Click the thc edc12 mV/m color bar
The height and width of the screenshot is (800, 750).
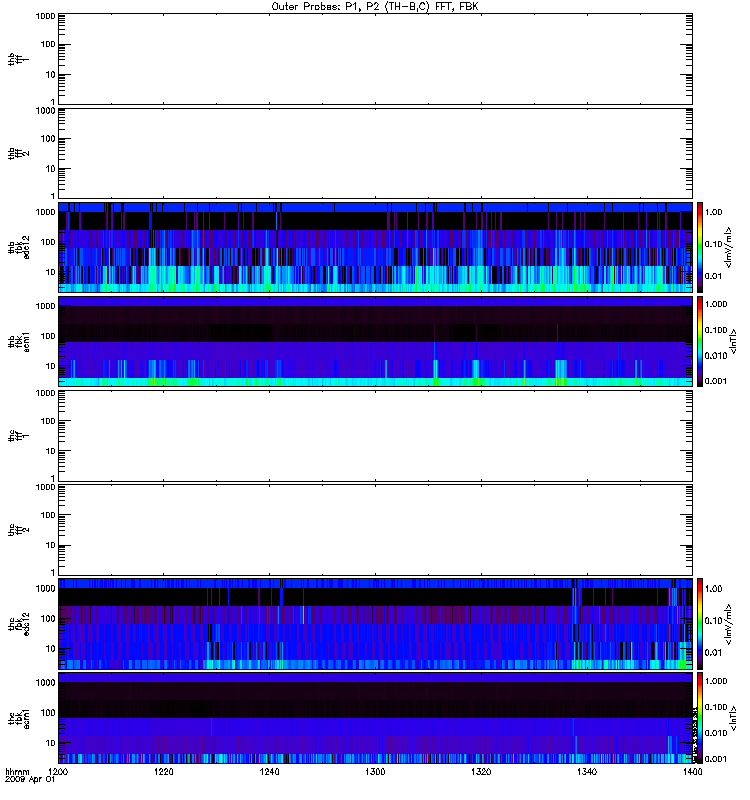click(700, 623)
